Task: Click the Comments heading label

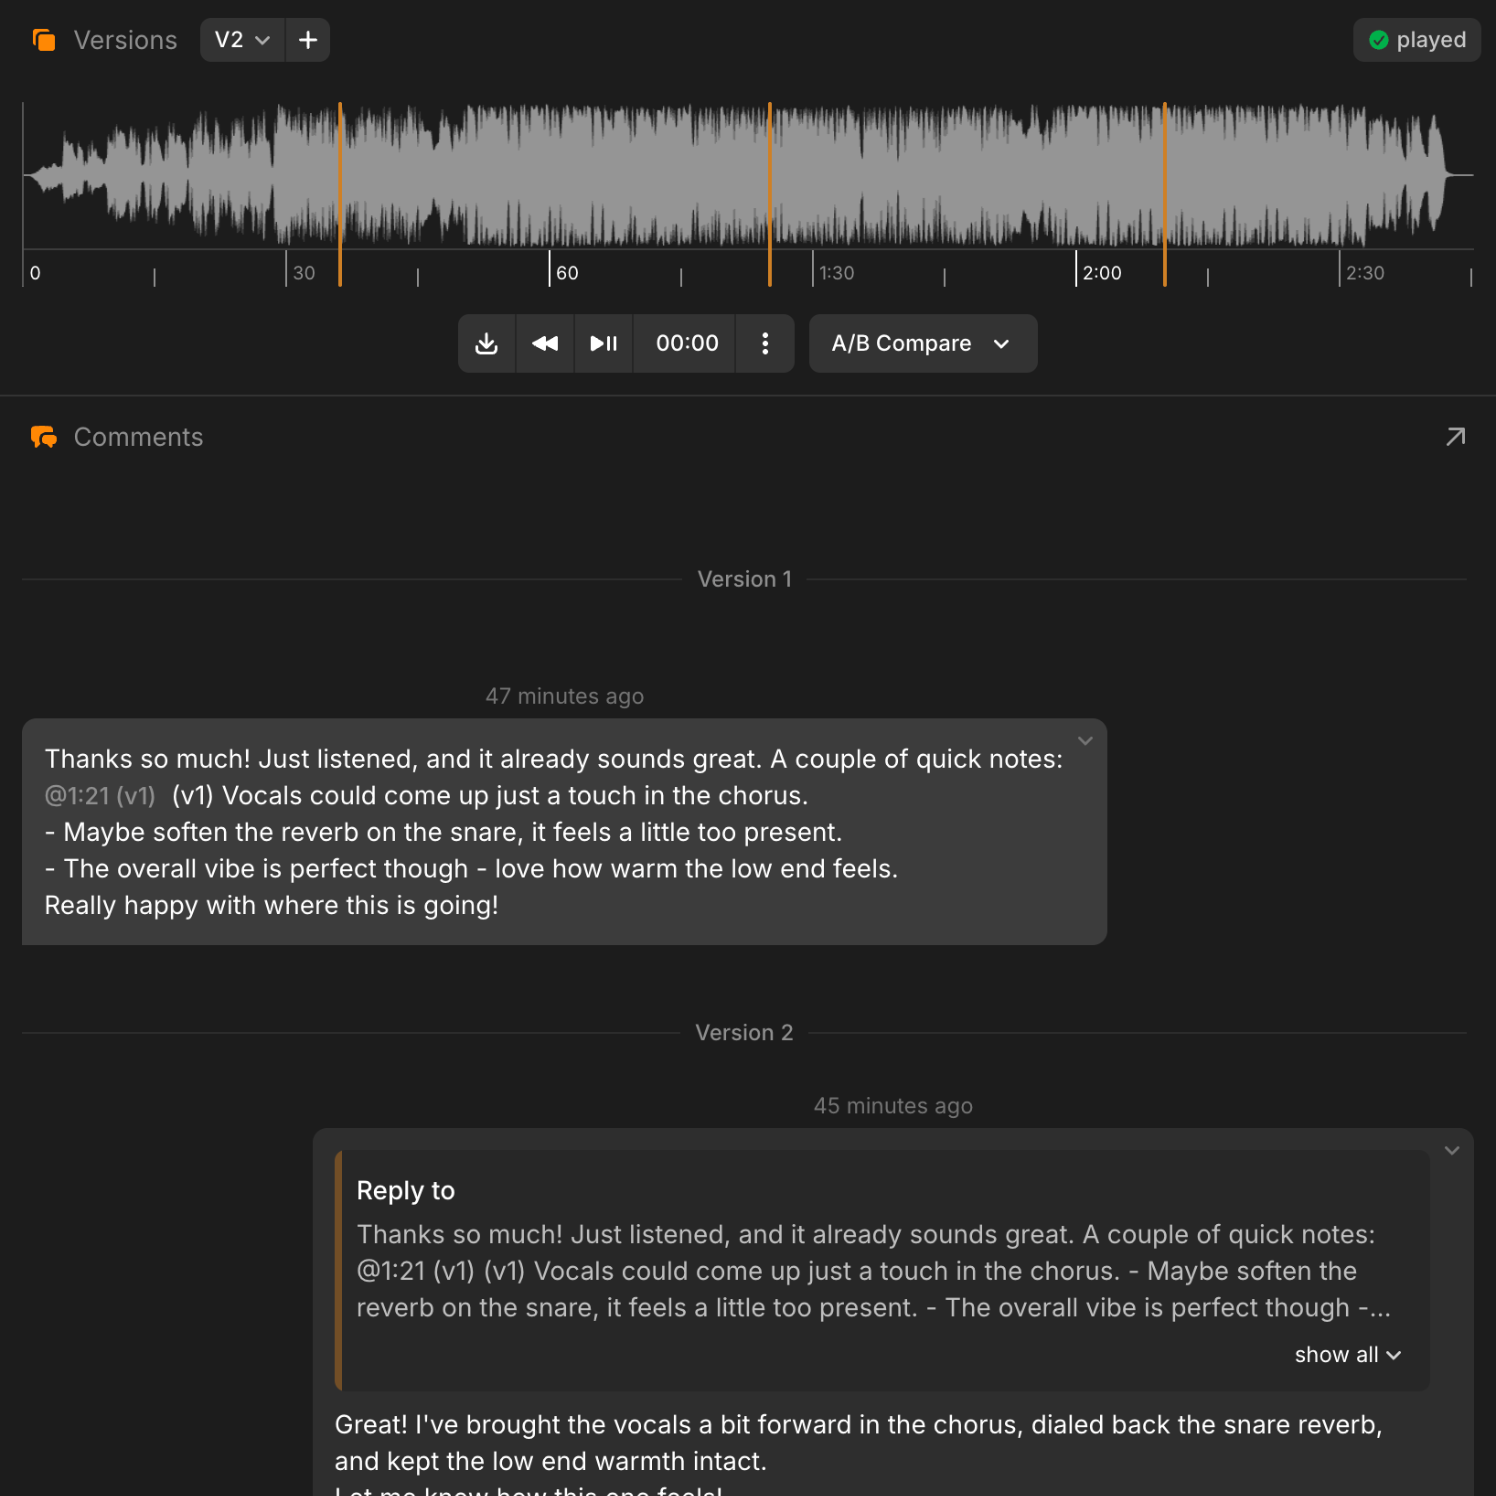Action: click(138, 437)
